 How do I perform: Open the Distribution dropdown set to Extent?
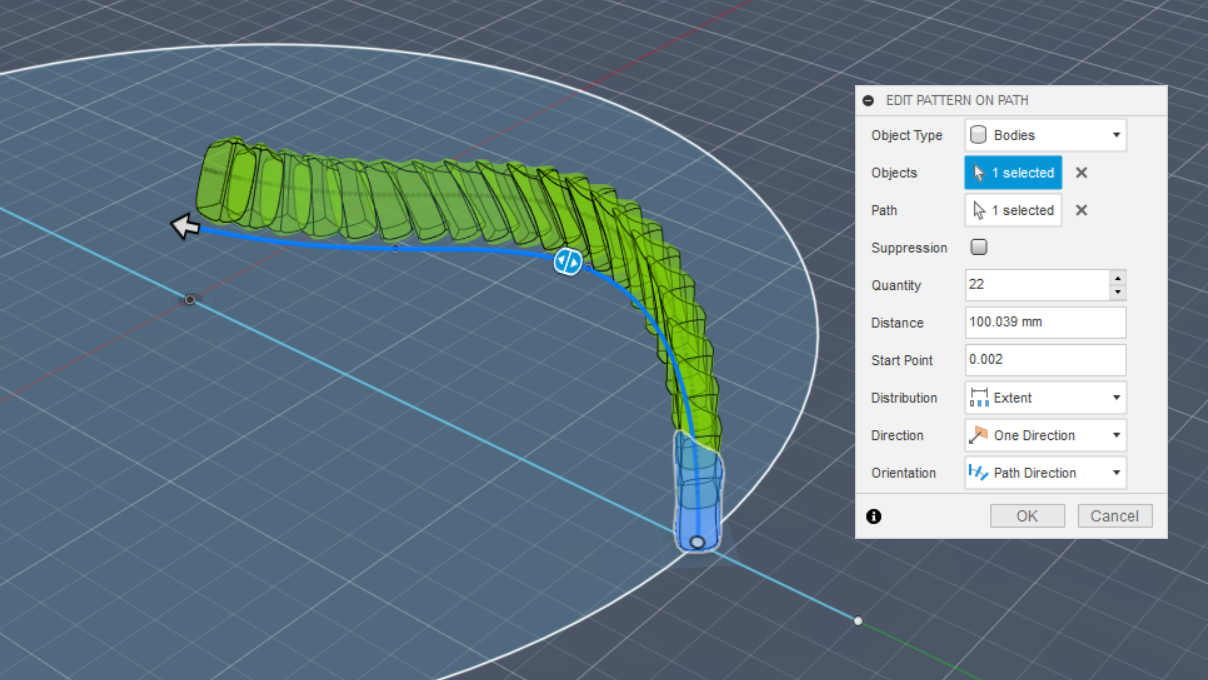pyautogui.click(x=1045, y=398)
